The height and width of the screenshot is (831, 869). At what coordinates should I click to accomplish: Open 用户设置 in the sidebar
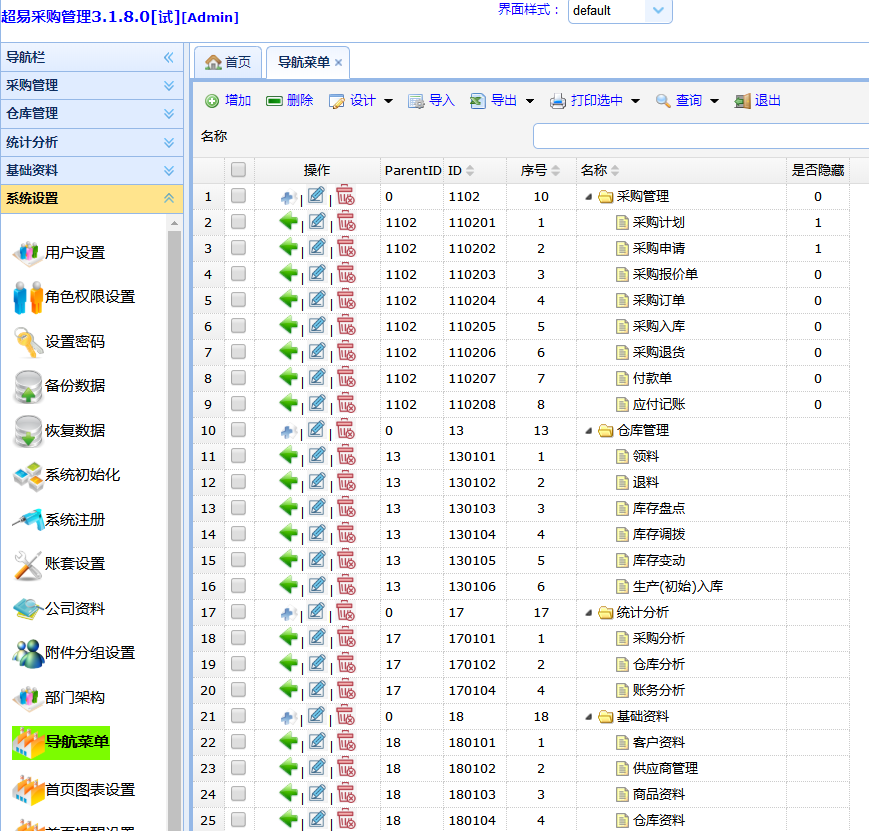click(x=74, y=253)
